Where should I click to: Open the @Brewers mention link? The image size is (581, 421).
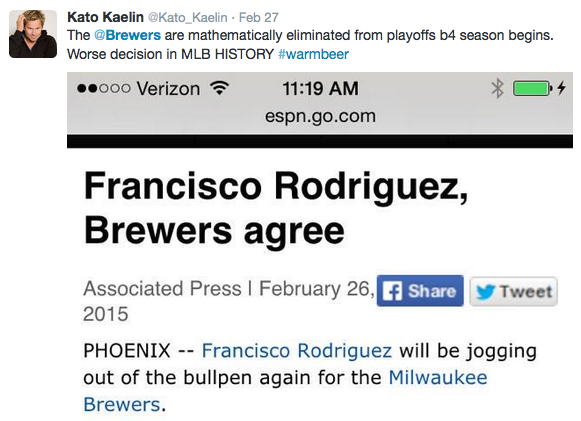coord(127,35)
